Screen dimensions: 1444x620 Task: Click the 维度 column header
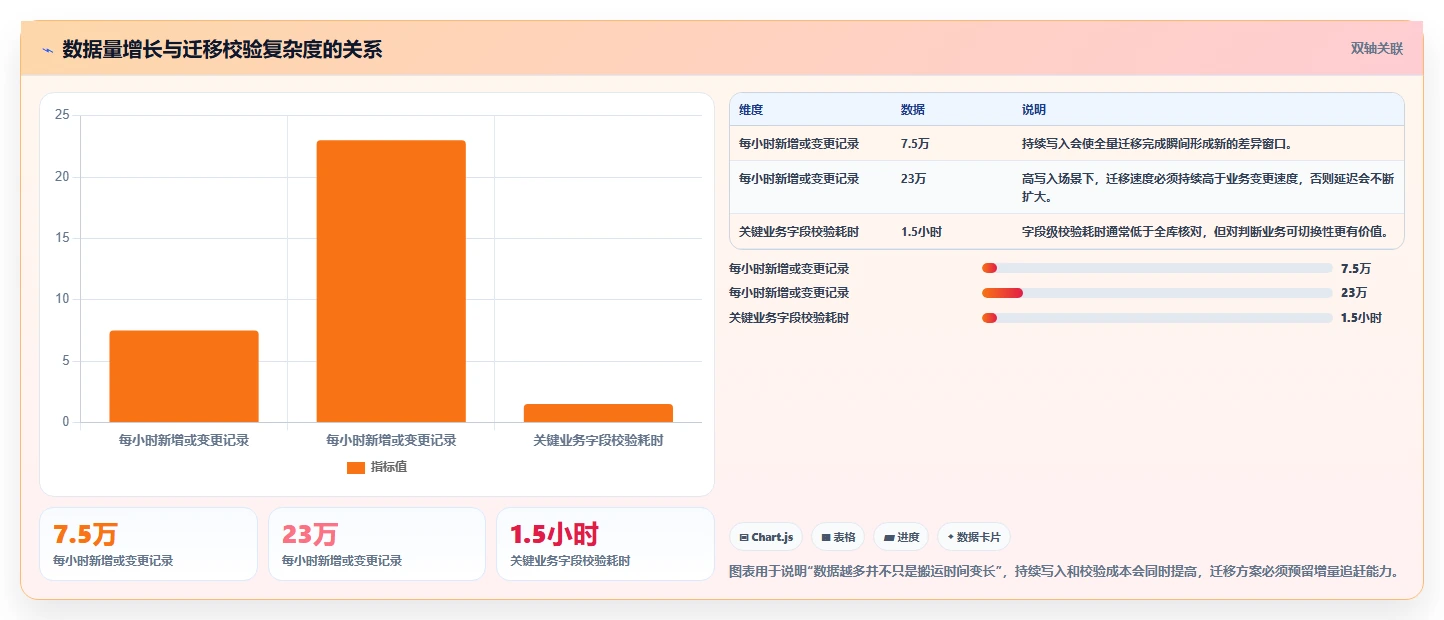pos(751,110)
